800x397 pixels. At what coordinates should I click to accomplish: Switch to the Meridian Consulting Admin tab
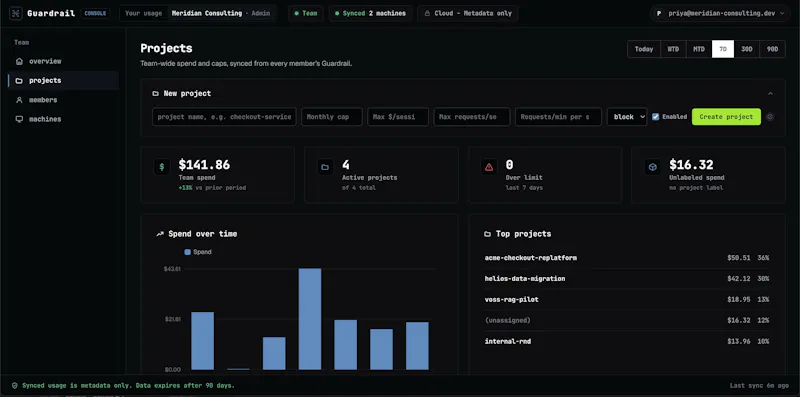[221, 14]
